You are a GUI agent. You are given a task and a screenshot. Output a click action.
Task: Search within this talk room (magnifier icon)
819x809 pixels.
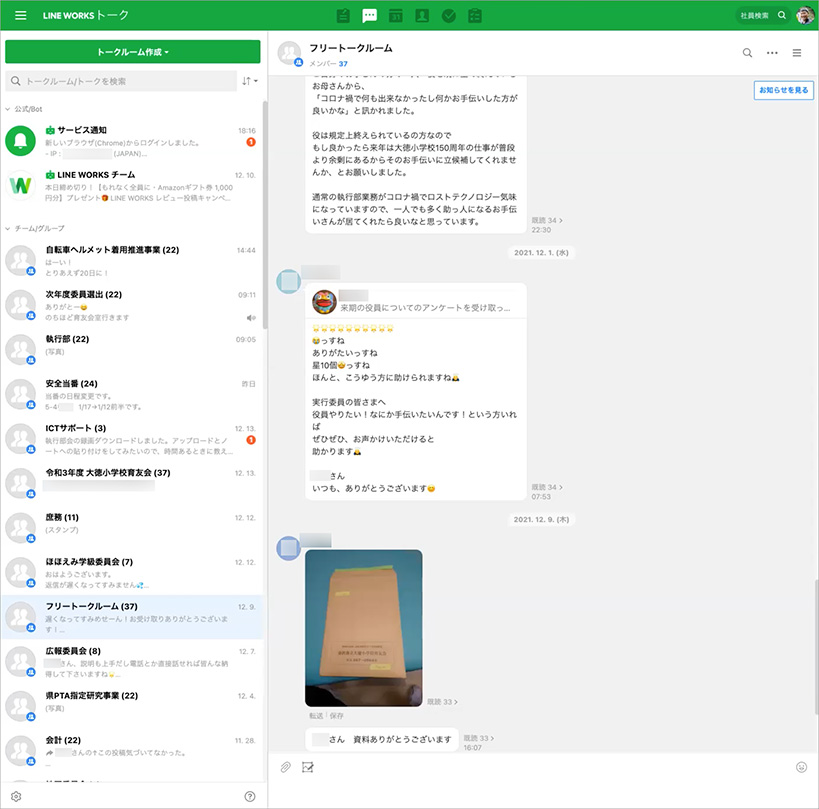tap(747, 53)
